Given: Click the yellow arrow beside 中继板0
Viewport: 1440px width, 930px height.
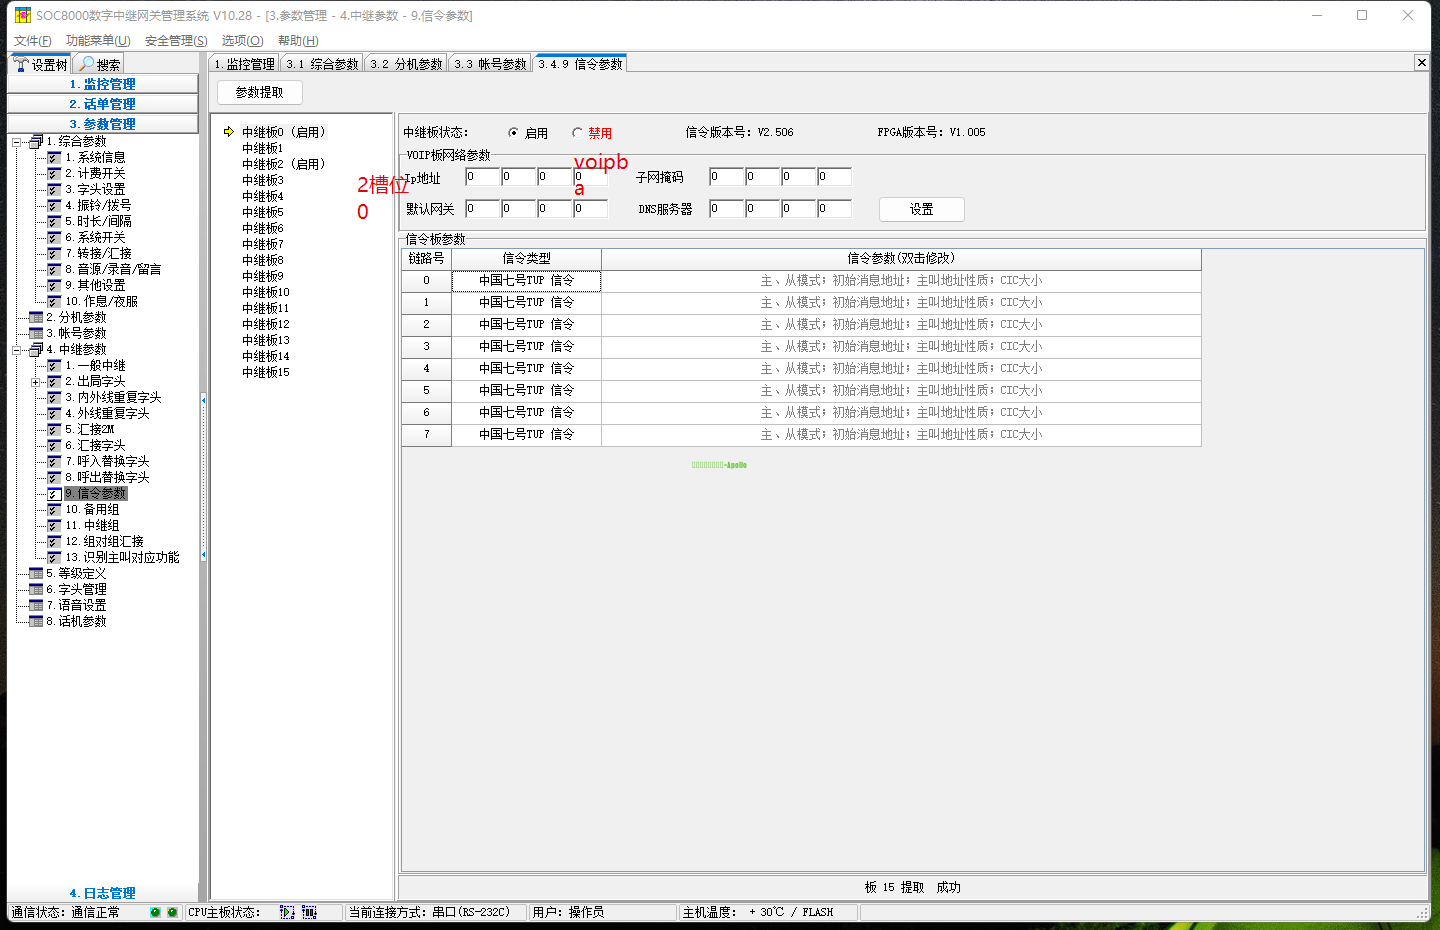Looking at the screenshot, I should coord(228,132).
